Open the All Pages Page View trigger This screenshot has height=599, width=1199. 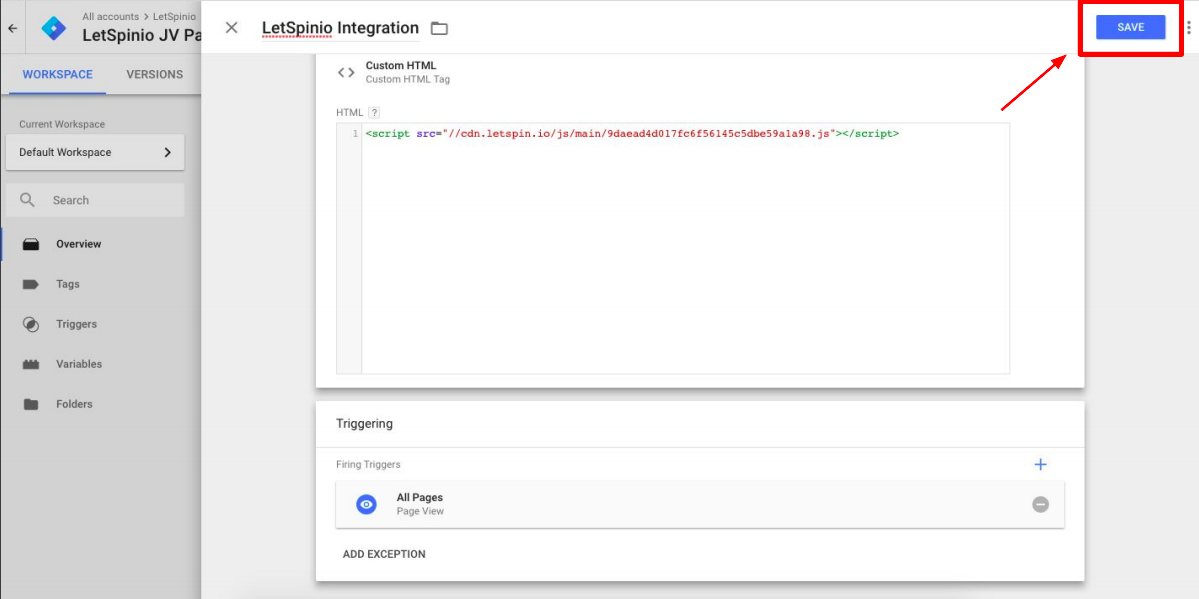coord(700,504)
